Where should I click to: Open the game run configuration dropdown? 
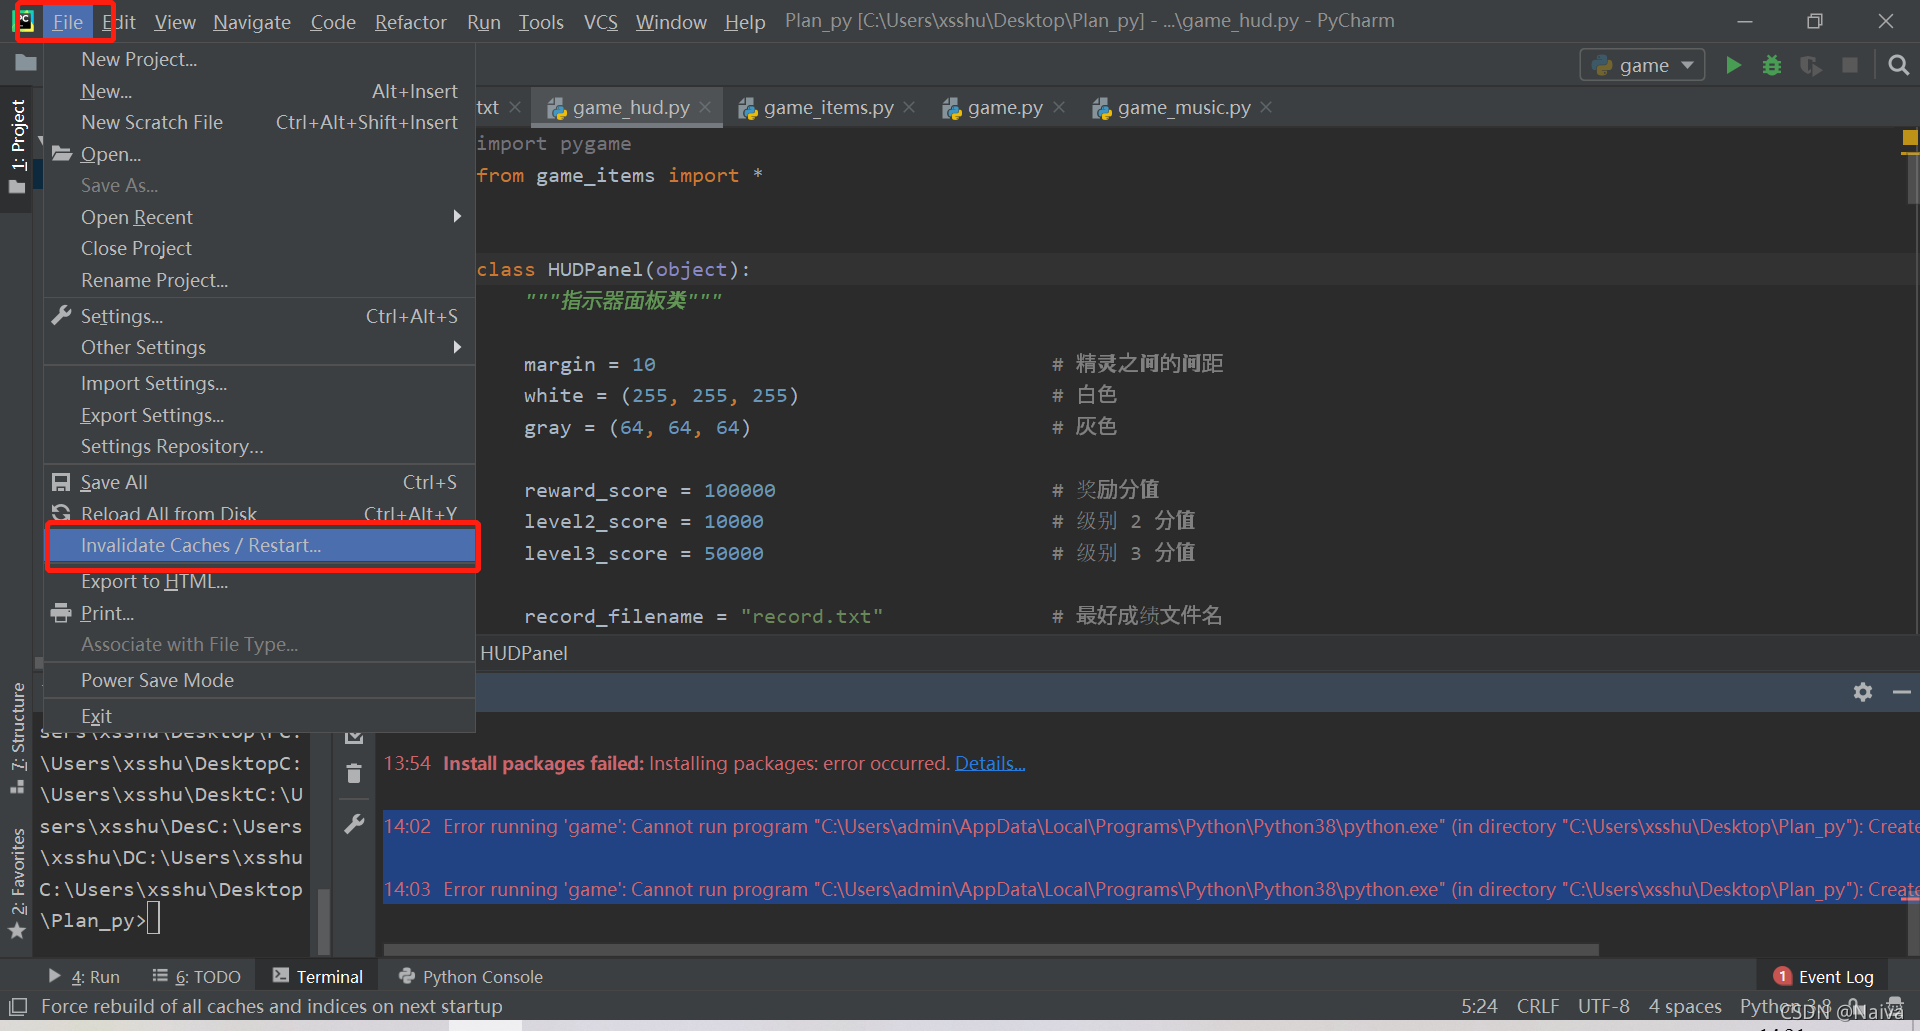pos(1642,65)
